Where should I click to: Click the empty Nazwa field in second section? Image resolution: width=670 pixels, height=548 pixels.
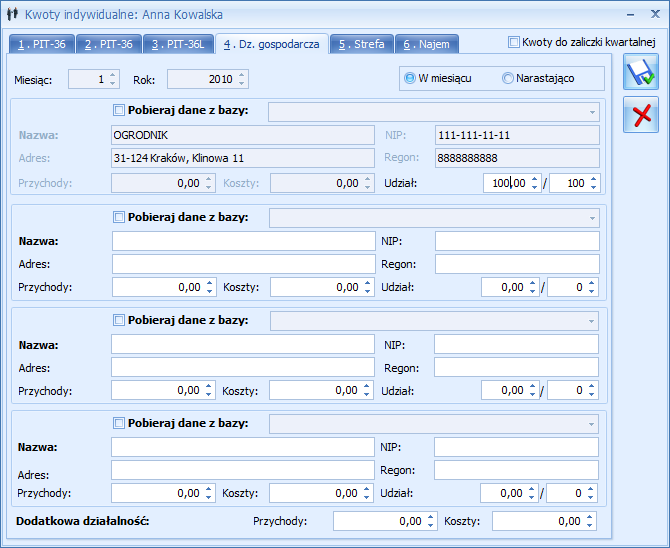[244, 241]
